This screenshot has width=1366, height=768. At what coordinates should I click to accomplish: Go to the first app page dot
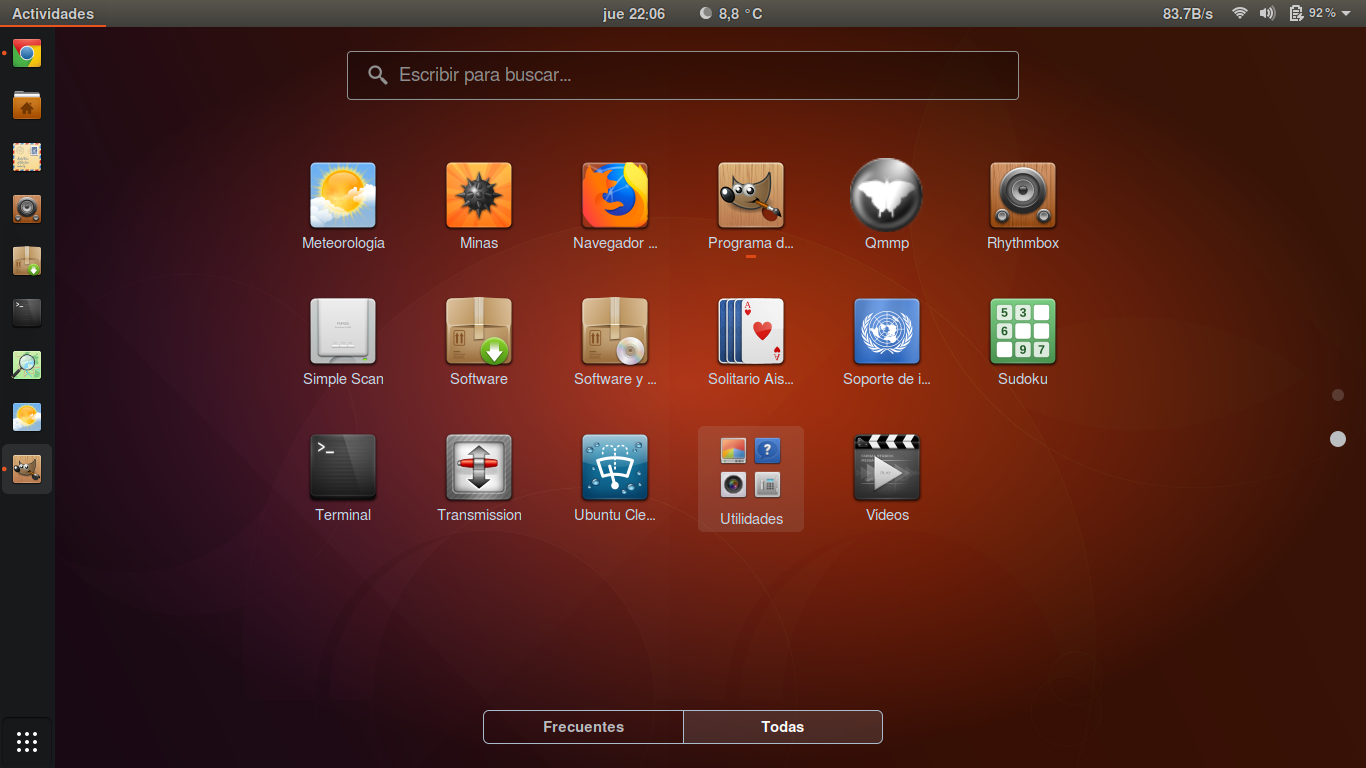(1338, 395)
